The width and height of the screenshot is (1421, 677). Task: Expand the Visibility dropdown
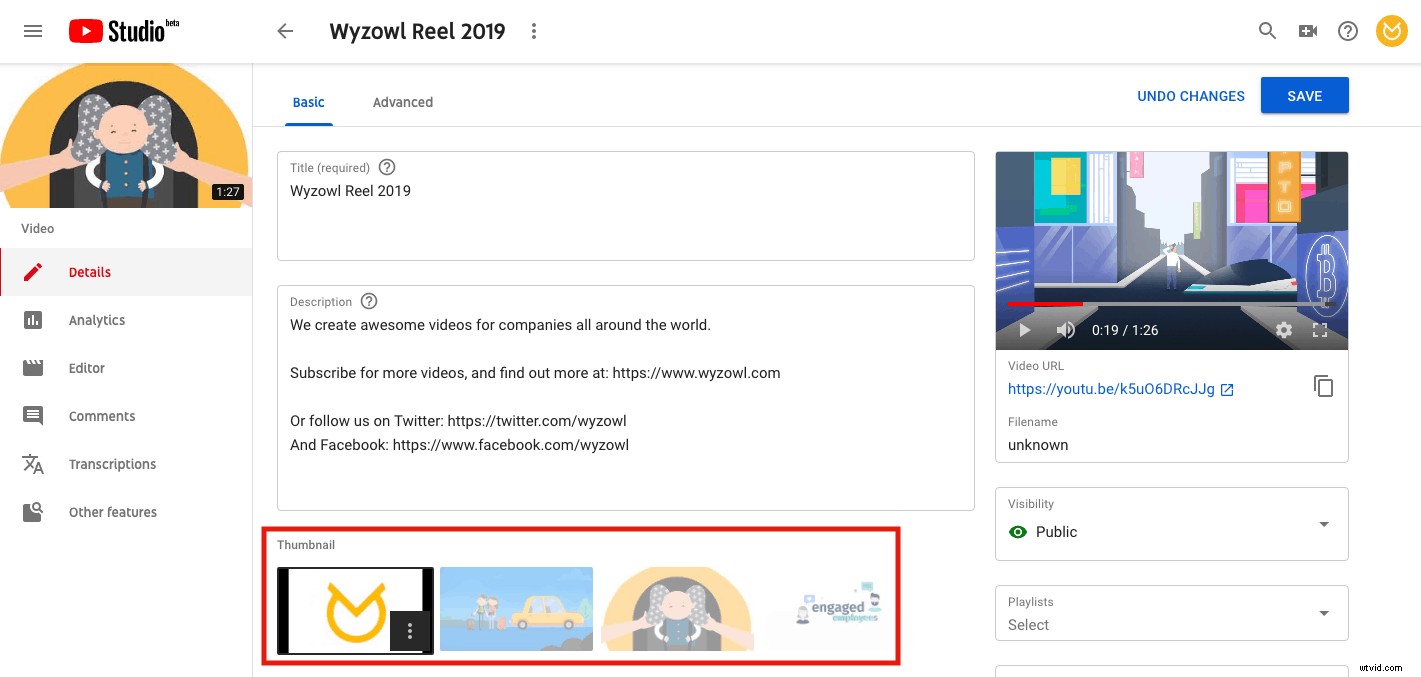tap(1323, 524)
